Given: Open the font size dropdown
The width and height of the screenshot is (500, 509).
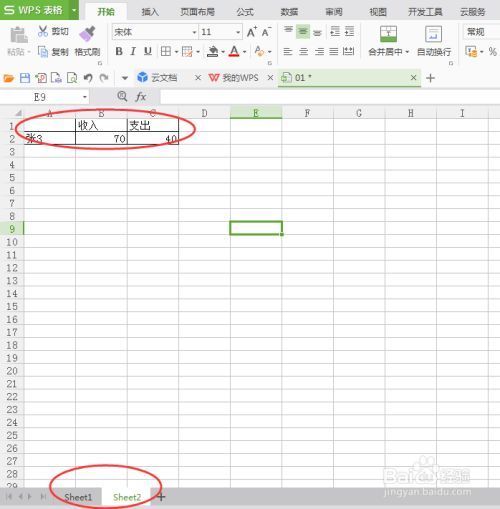Looking at the screenshot, I should [x=238, y=32].
